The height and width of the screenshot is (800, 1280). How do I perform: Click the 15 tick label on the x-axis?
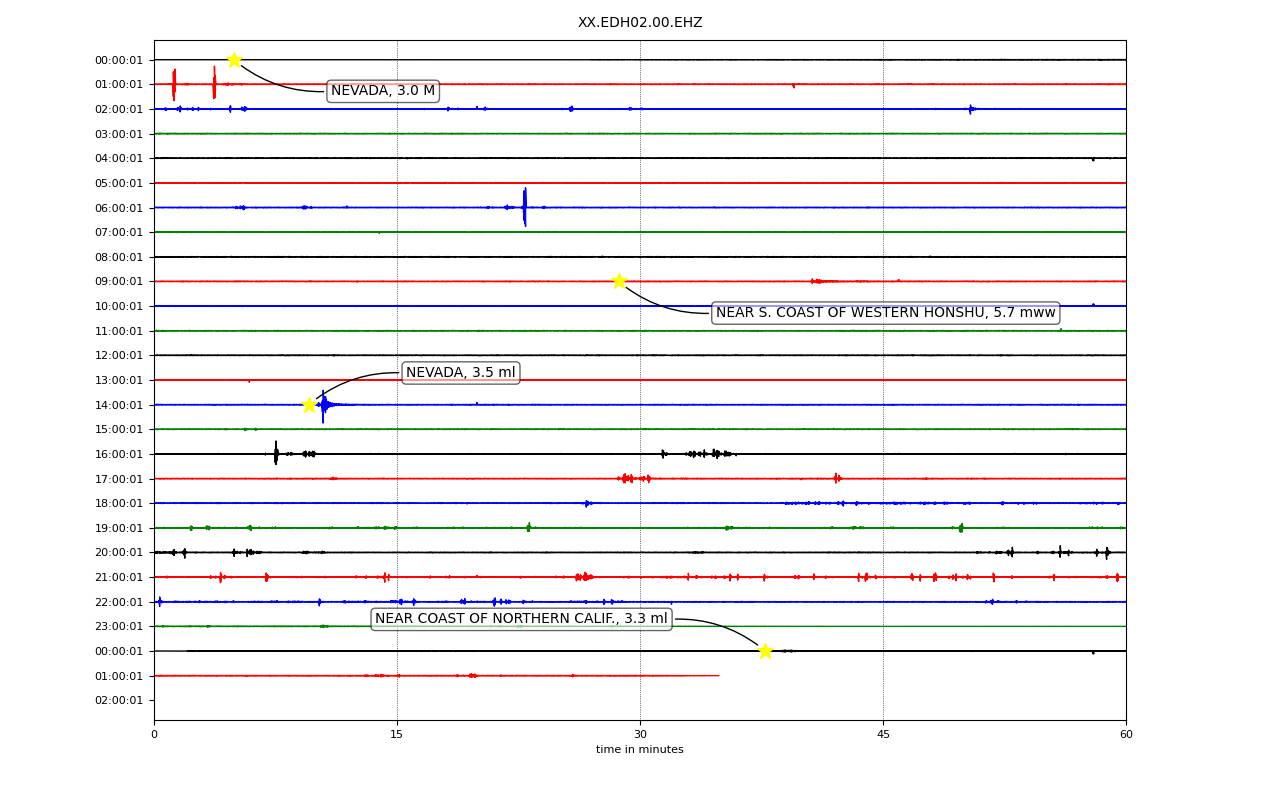coord(397,735)
